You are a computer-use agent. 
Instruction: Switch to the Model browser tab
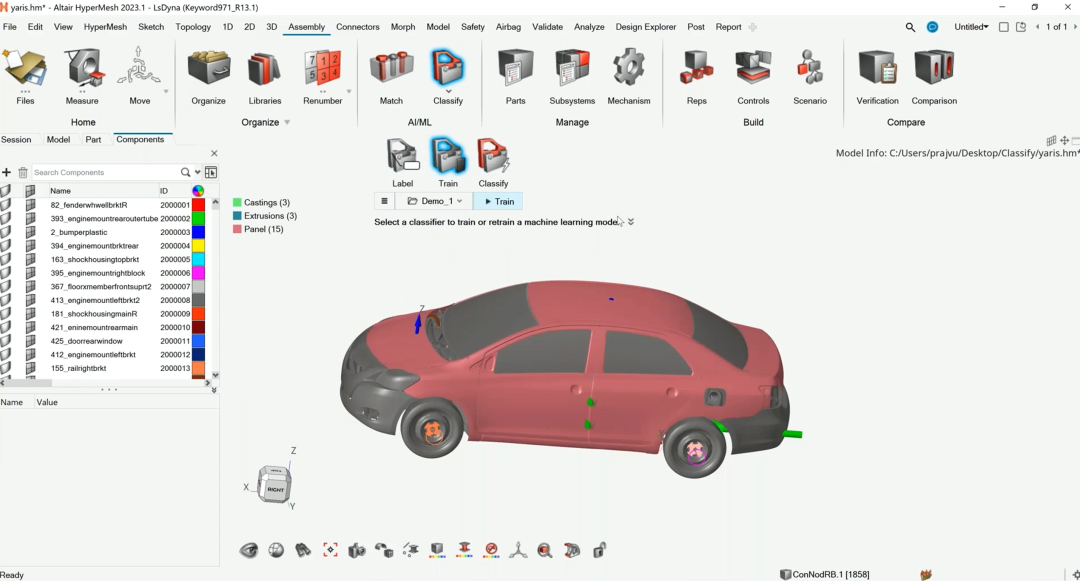coord(59,139)
